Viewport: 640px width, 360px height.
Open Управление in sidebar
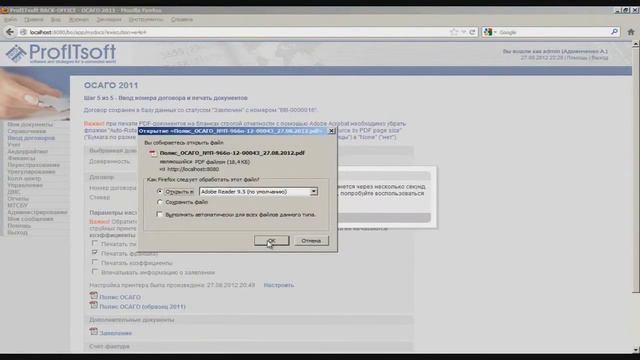click(x=25, y=185)
